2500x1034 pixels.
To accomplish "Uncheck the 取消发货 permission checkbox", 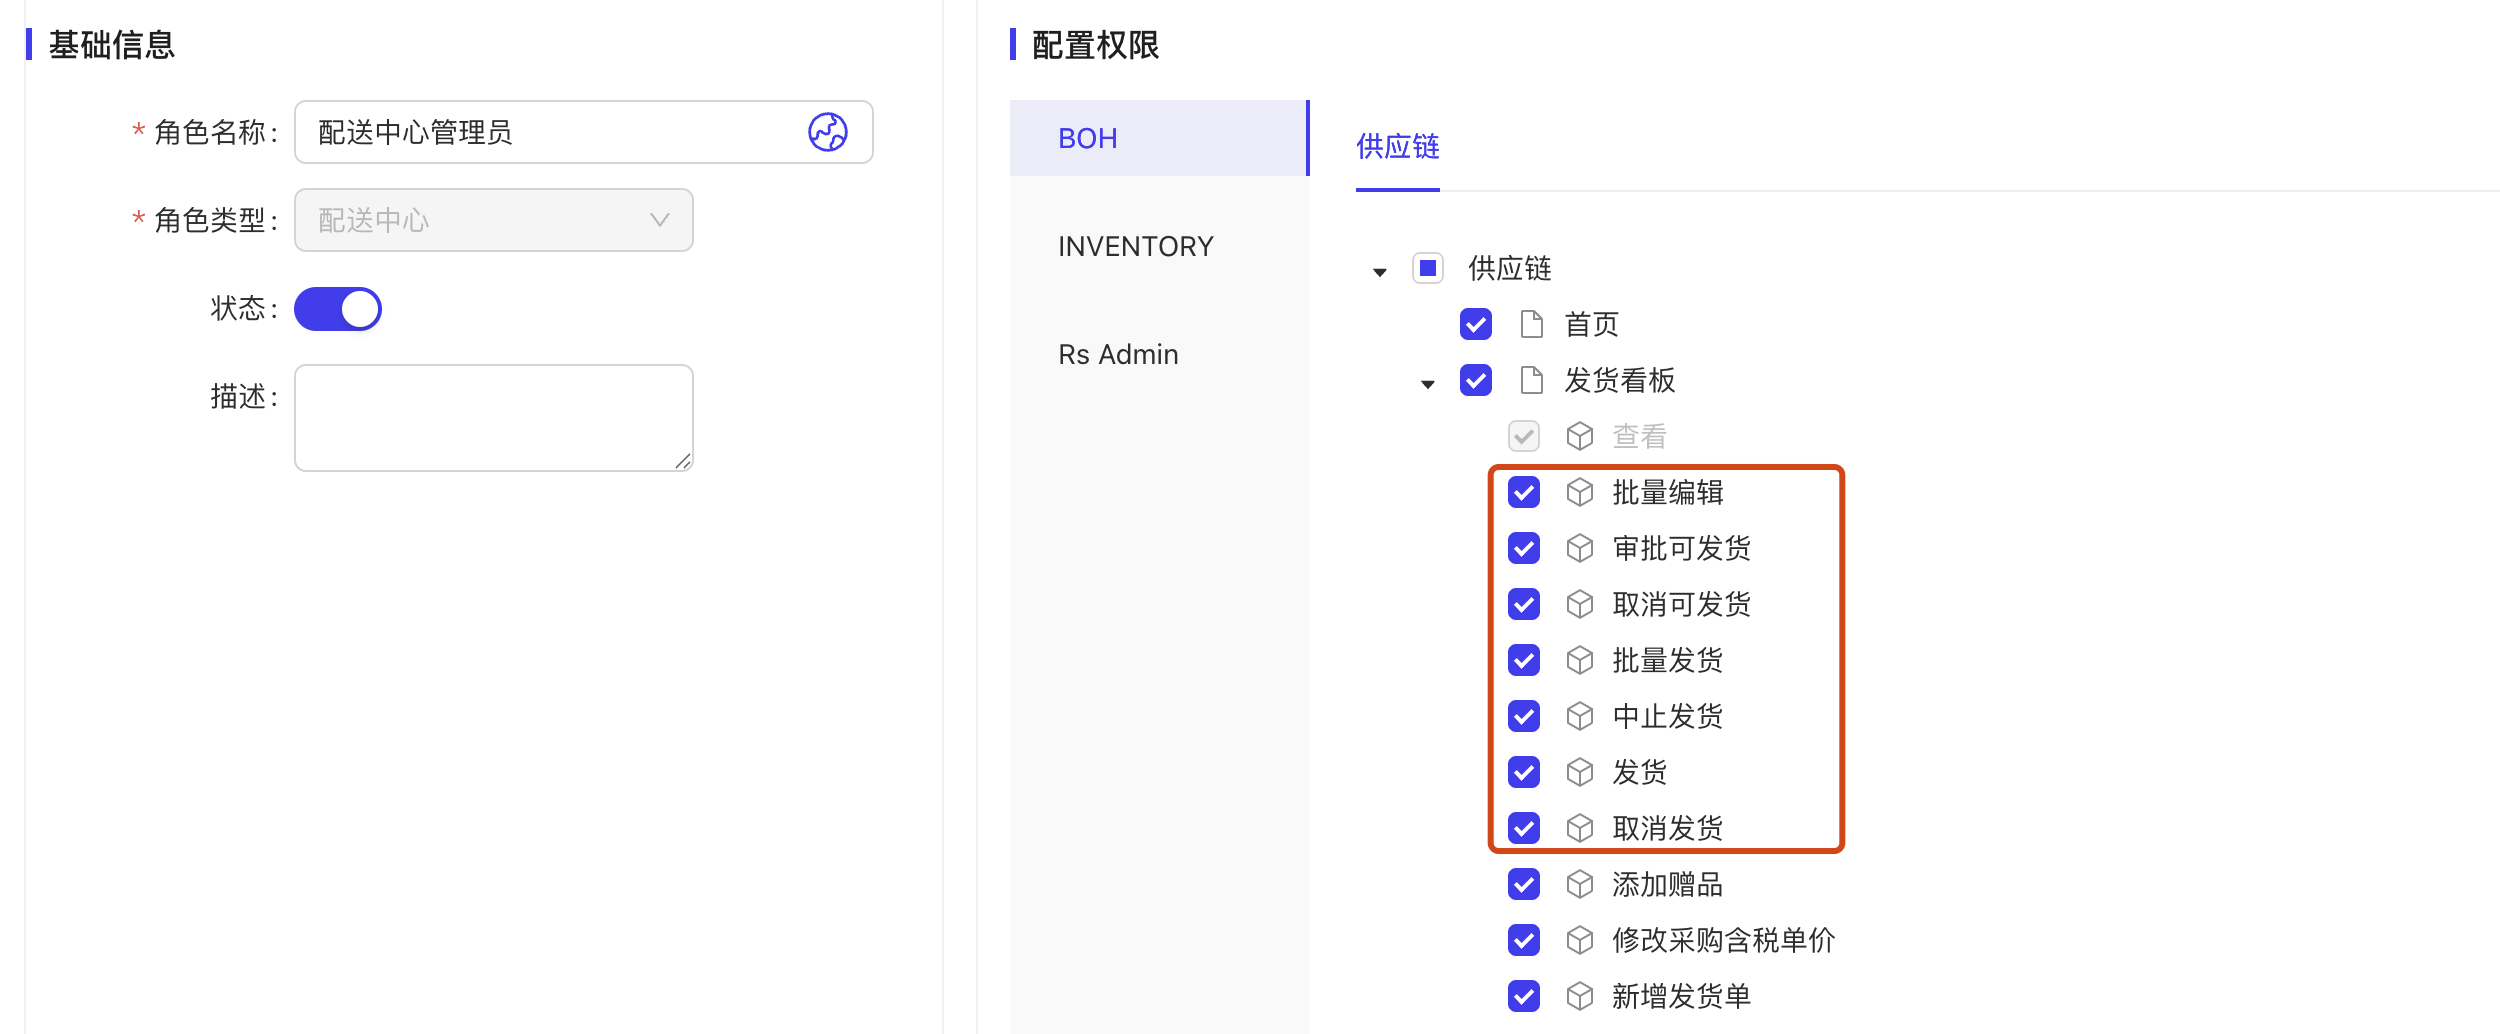I will click(x=1523, y=828).
